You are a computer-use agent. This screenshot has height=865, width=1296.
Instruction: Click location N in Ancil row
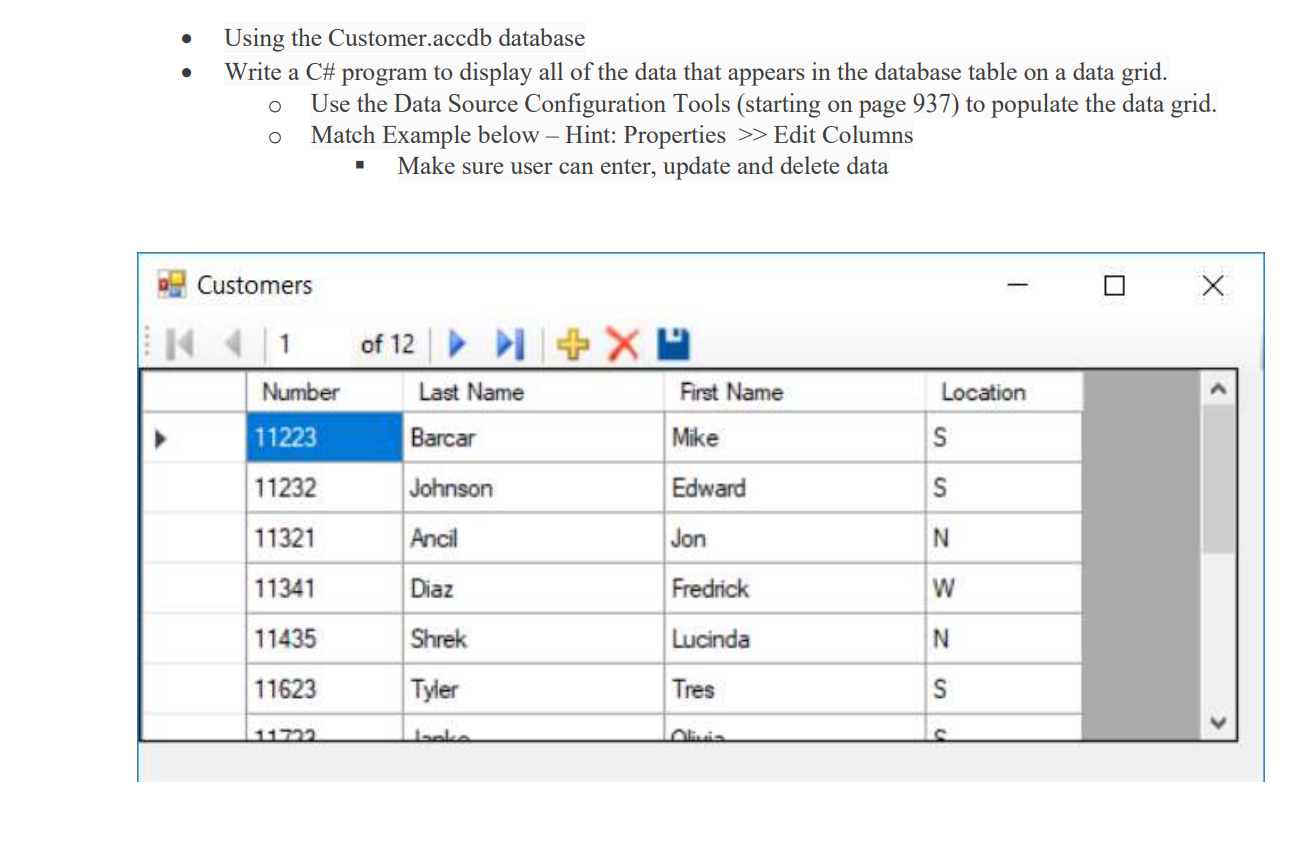pyautogui.click(x=1004, y=538)
